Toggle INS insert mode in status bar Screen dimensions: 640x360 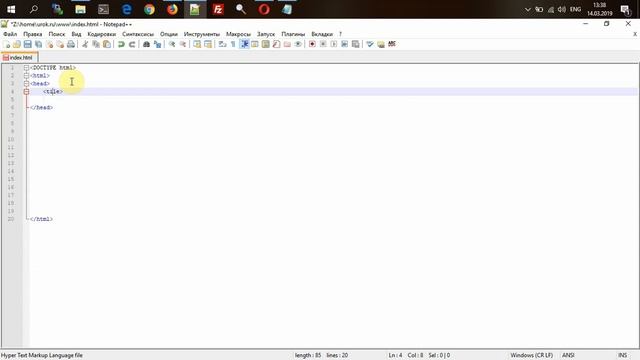click(x=622, y=356)
